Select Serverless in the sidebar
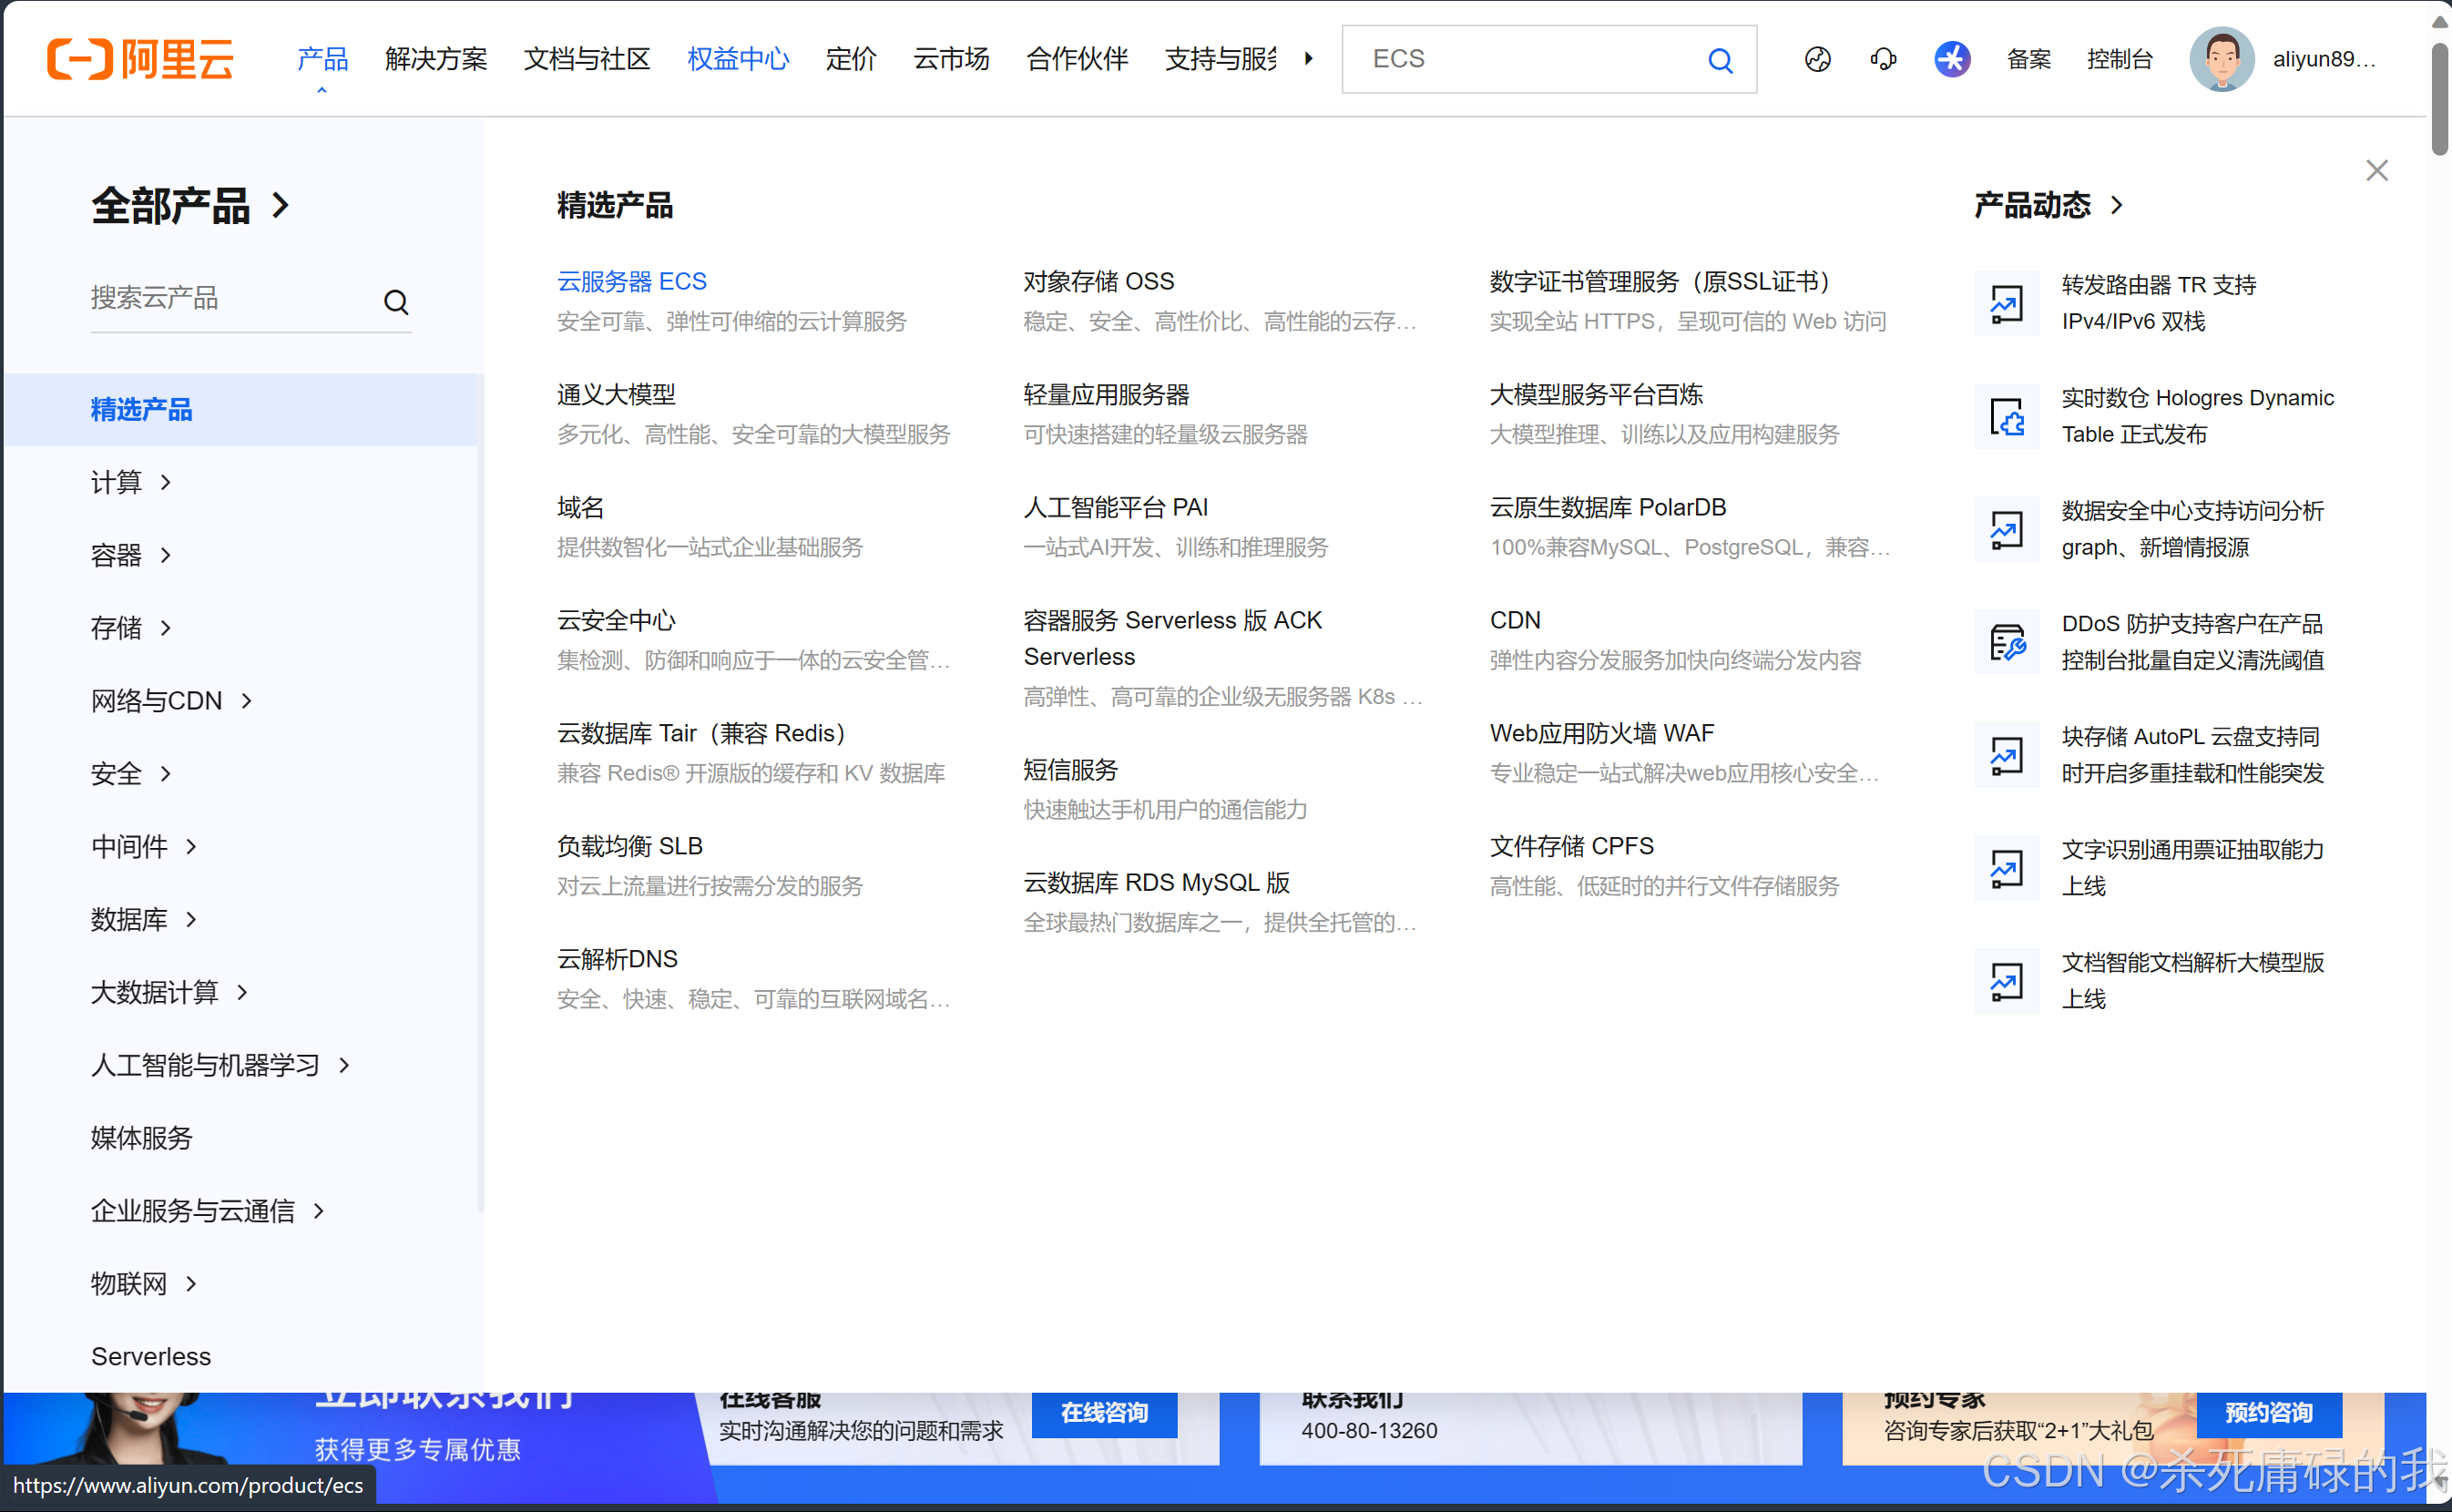Image resolution: width=2452 pixels, height=1512 pixels. click(151, 1357)
